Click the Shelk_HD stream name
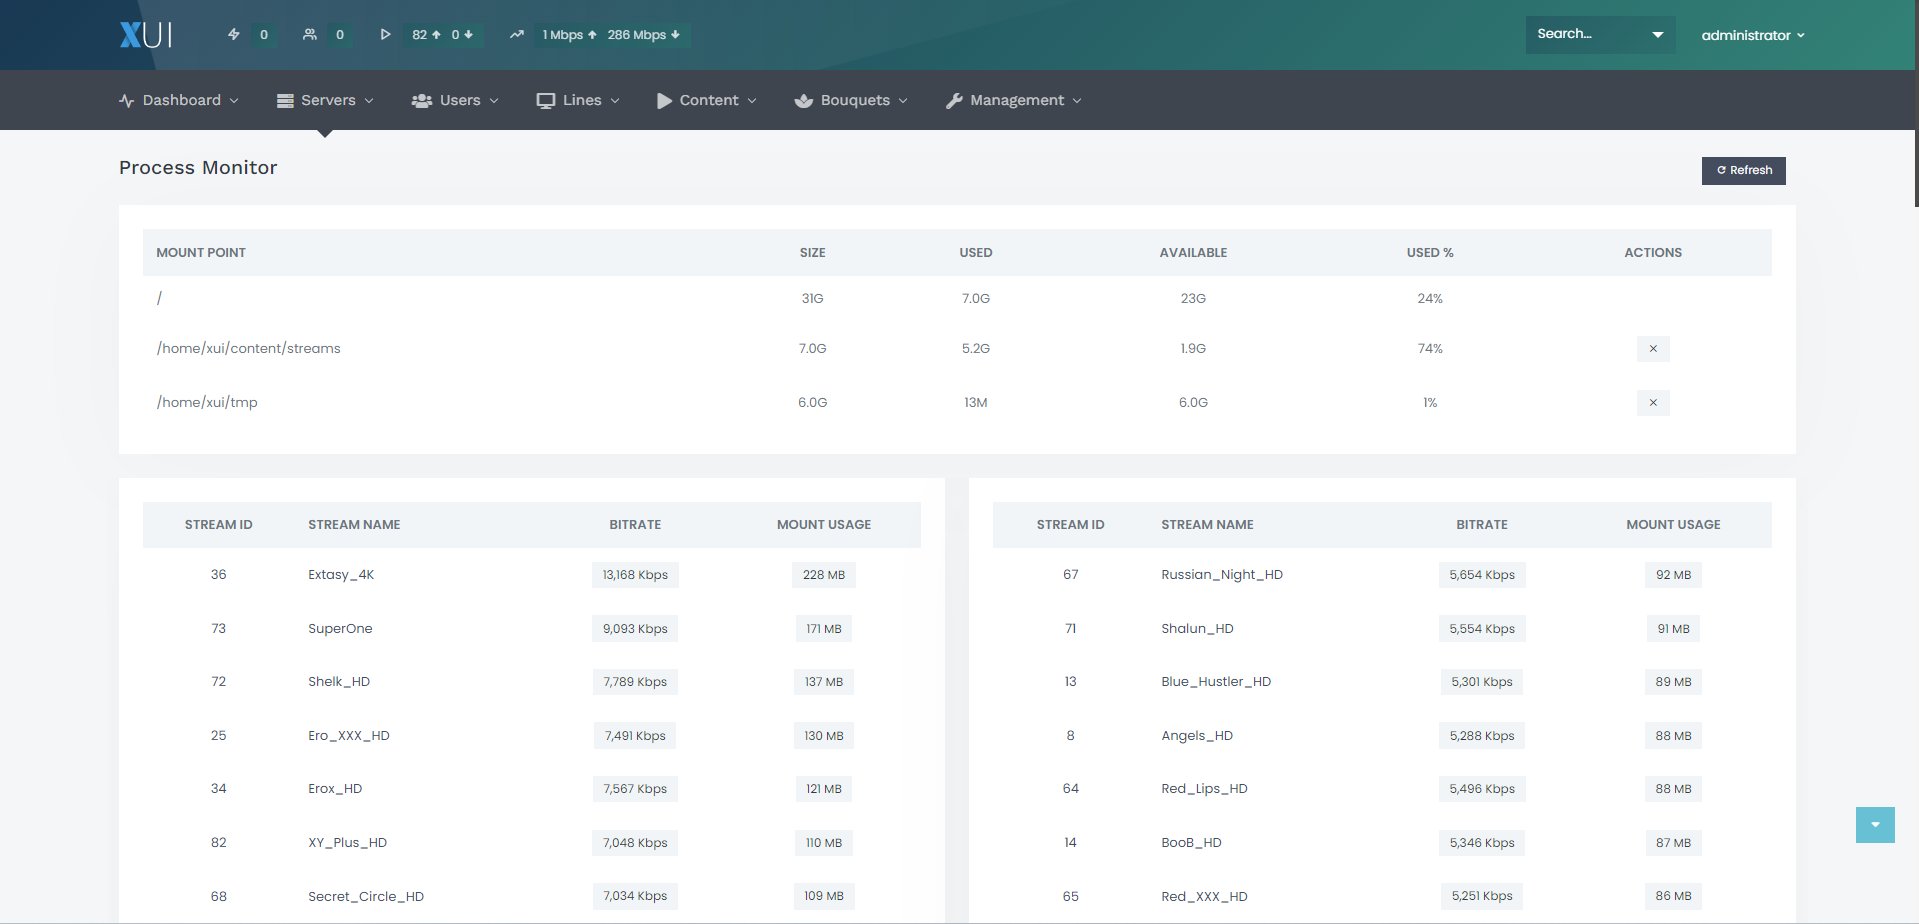1919x924 pixels. click(339, 682)
